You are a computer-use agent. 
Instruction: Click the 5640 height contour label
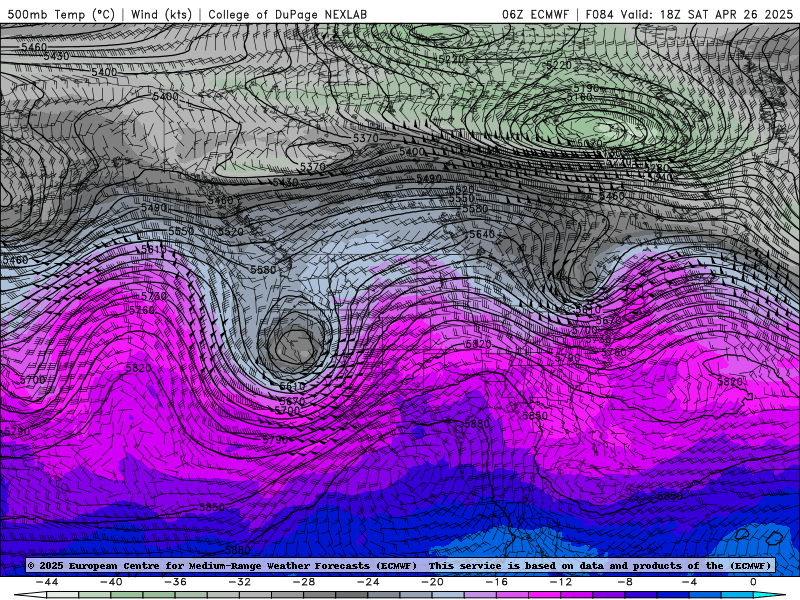(x=482, y=234)
